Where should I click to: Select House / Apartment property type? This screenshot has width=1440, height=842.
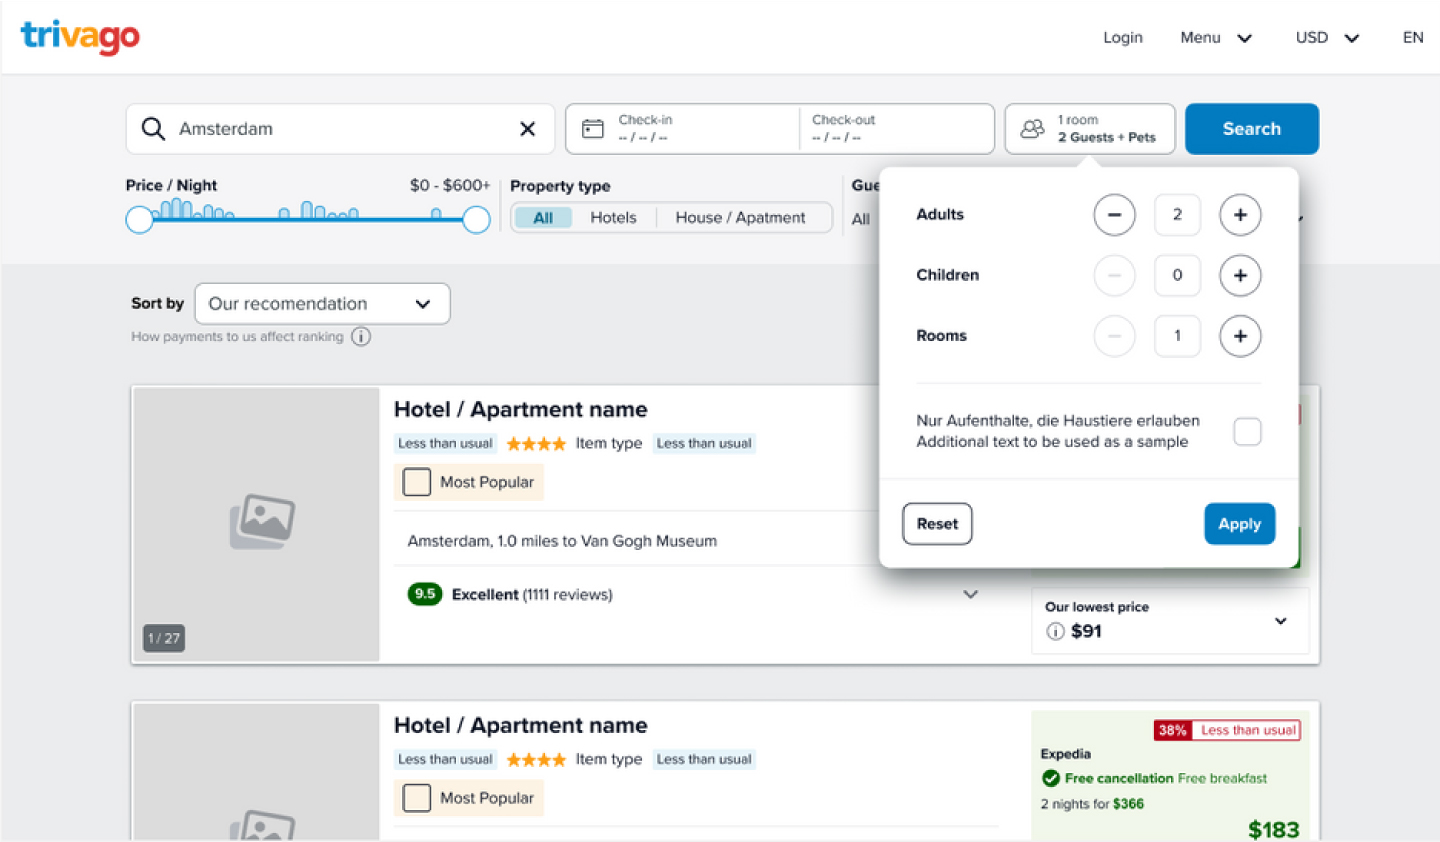pyautogui.click(x=740, y=218)
